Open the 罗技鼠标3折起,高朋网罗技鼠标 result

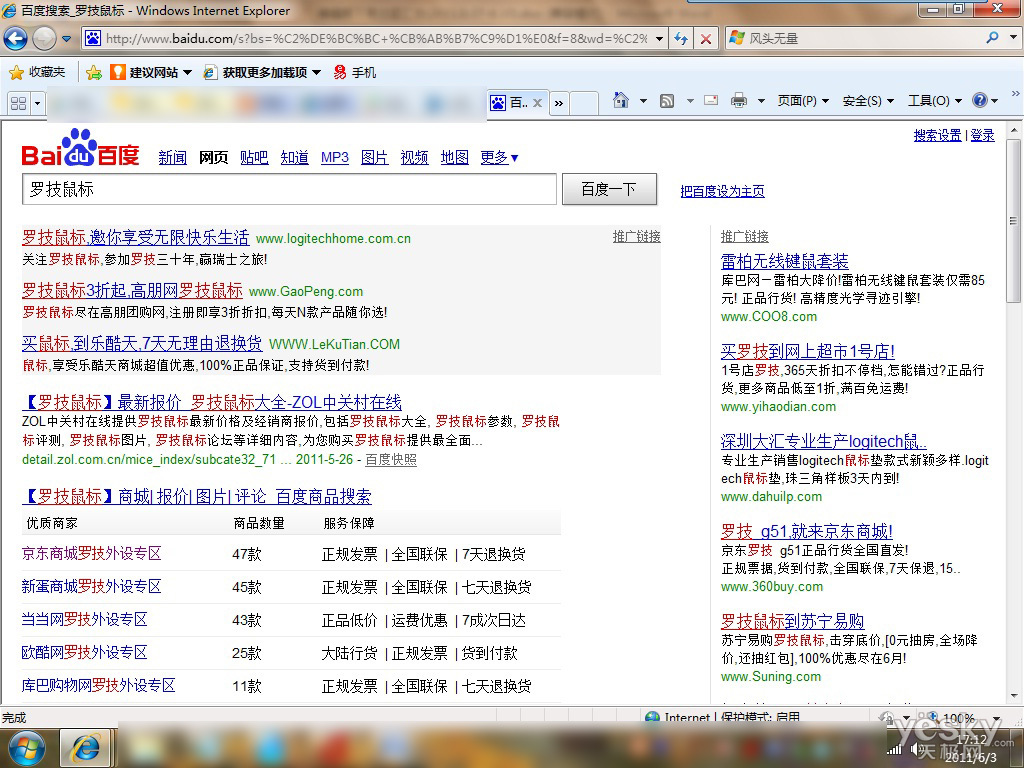pyautogui.click(x=133, y=290)
